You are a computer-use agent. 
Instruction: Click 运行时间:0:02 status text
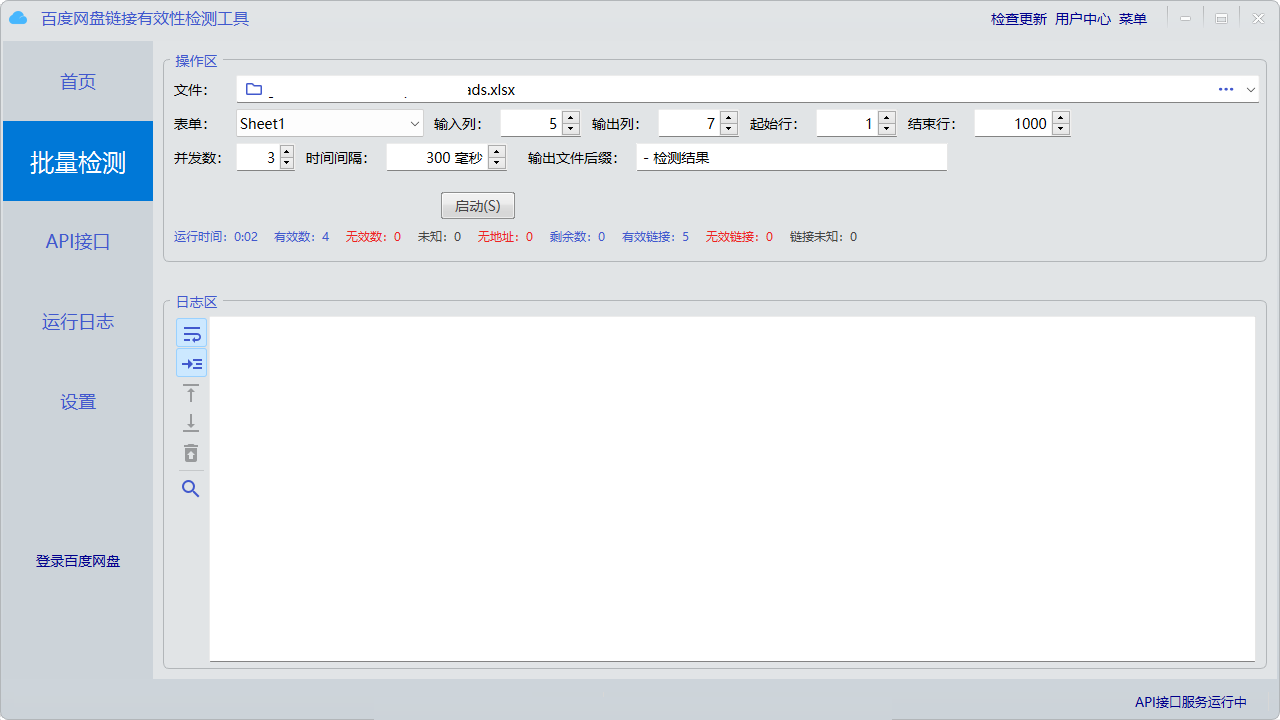tap(216, 237)
